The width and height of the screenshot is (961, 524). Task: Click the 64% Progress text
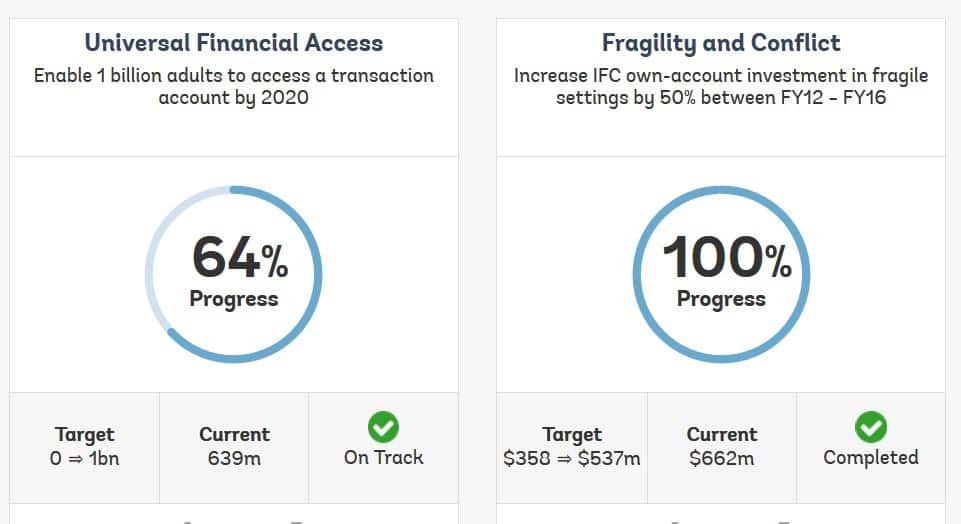pyautogui.click(x=234, y=272)
